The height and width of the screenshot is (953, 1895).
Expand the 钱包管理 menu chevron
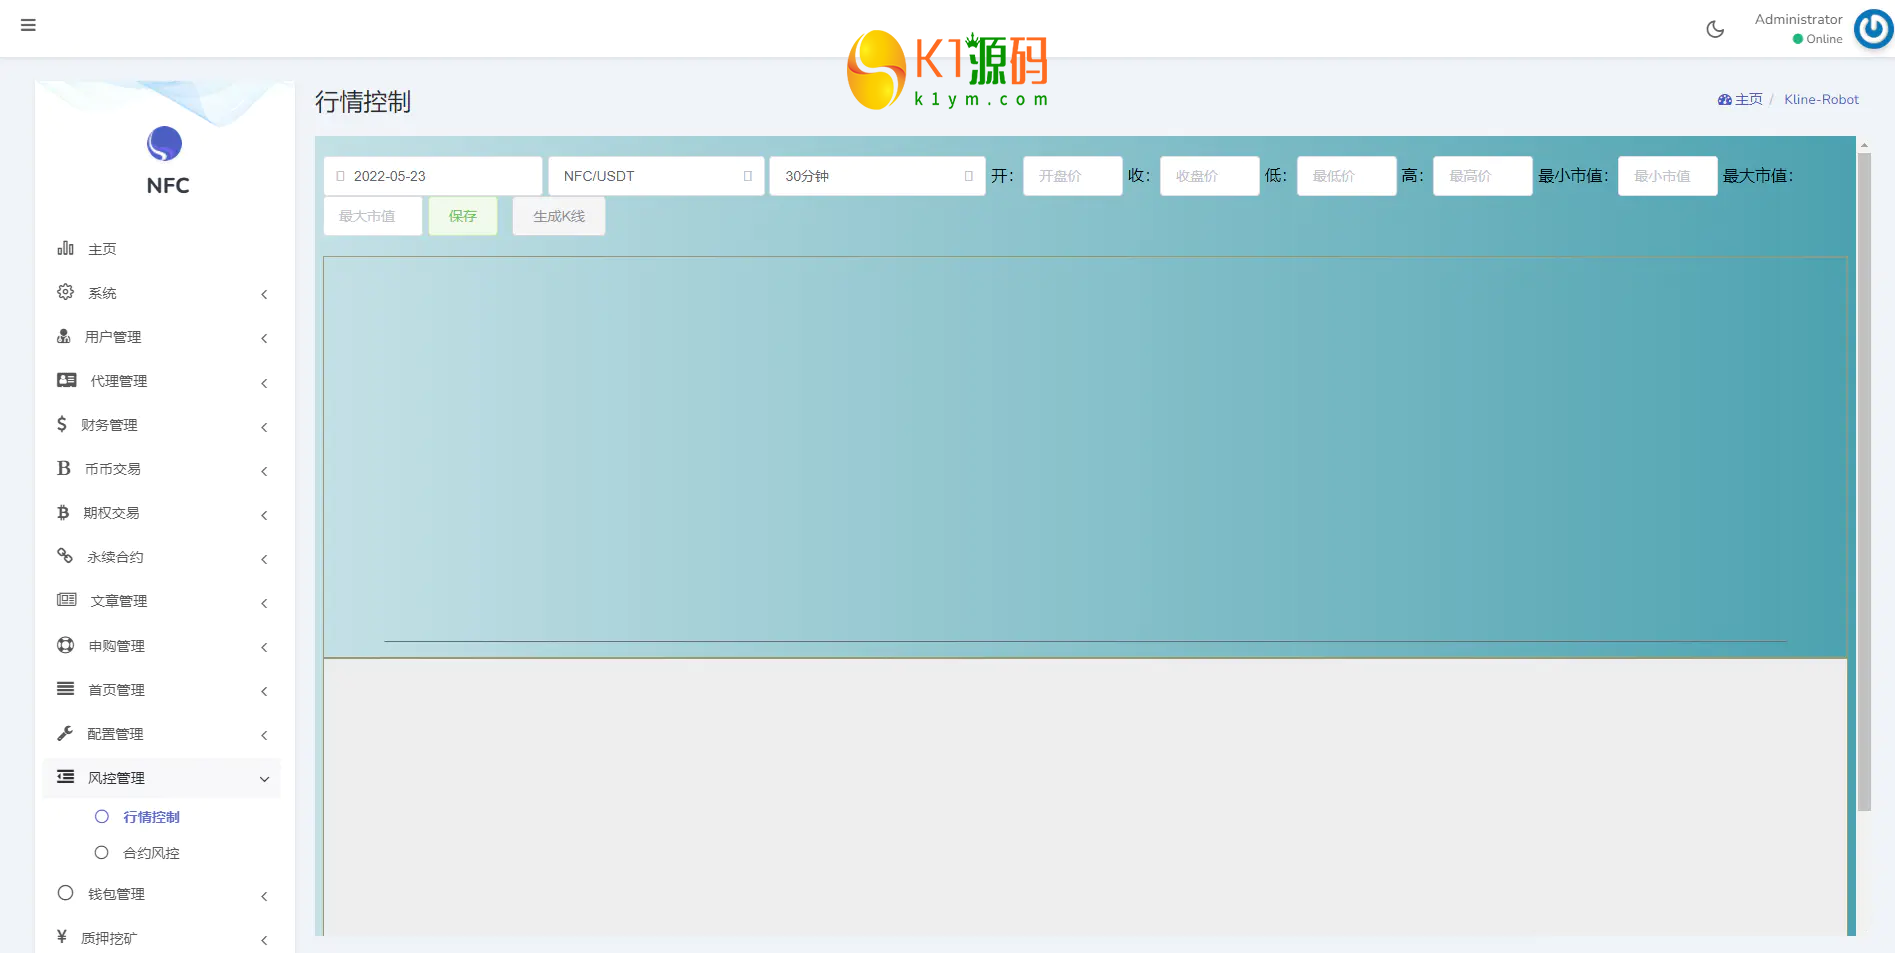point(264,896)
